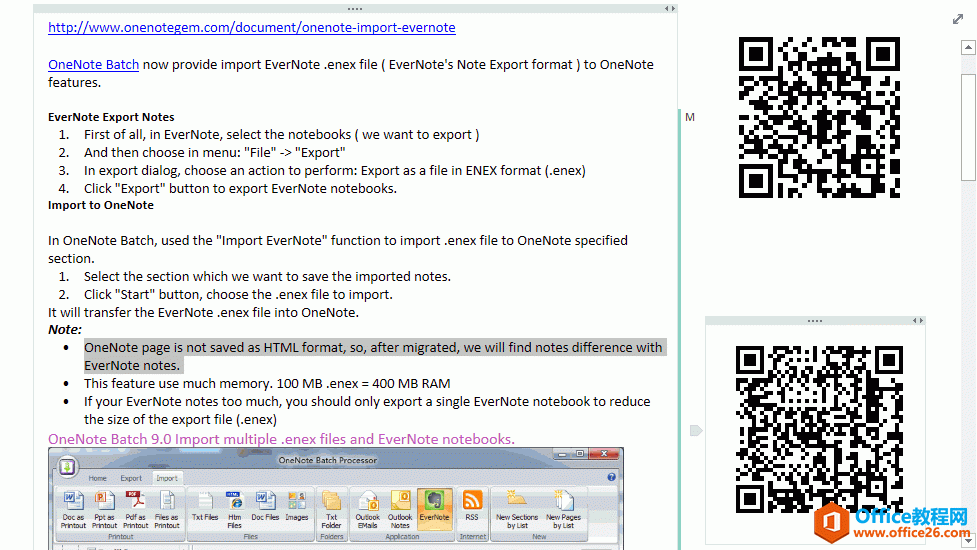Screen dimensions: 977x550
Task: Select the lower QR code image
Action: point(819,430)
